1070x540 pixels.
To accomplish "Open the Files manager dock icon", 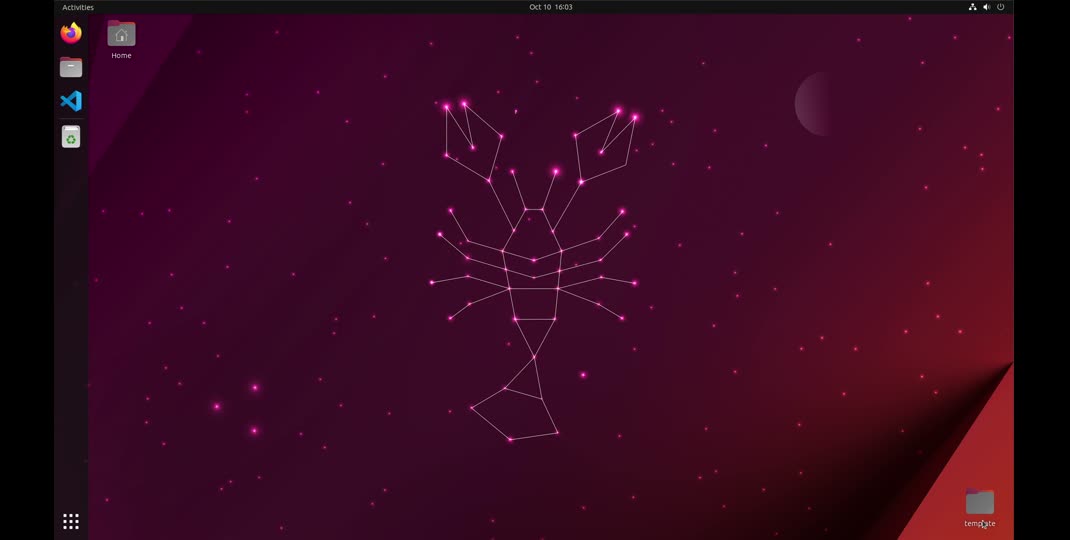I will tap(71, 67).
